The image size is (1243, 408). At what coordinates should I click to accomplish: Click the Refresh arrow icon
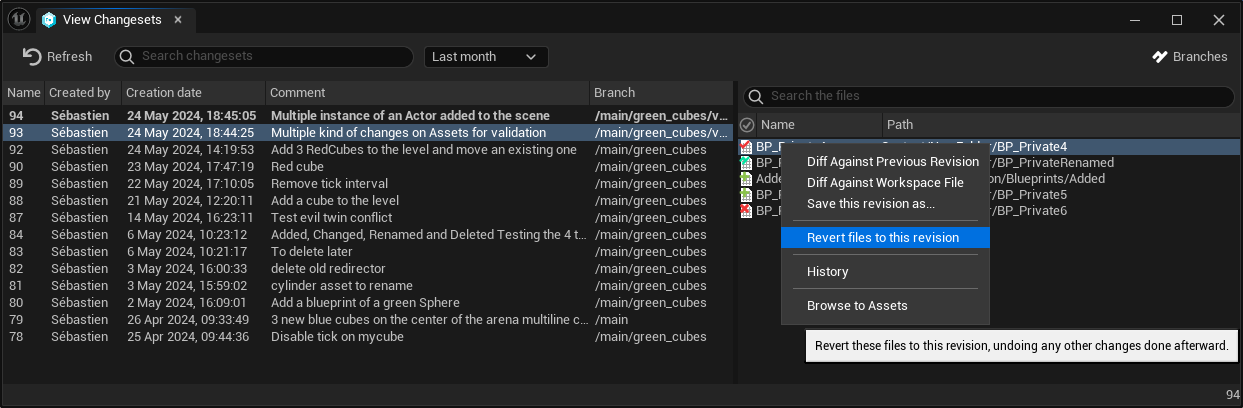coord(32,57)
